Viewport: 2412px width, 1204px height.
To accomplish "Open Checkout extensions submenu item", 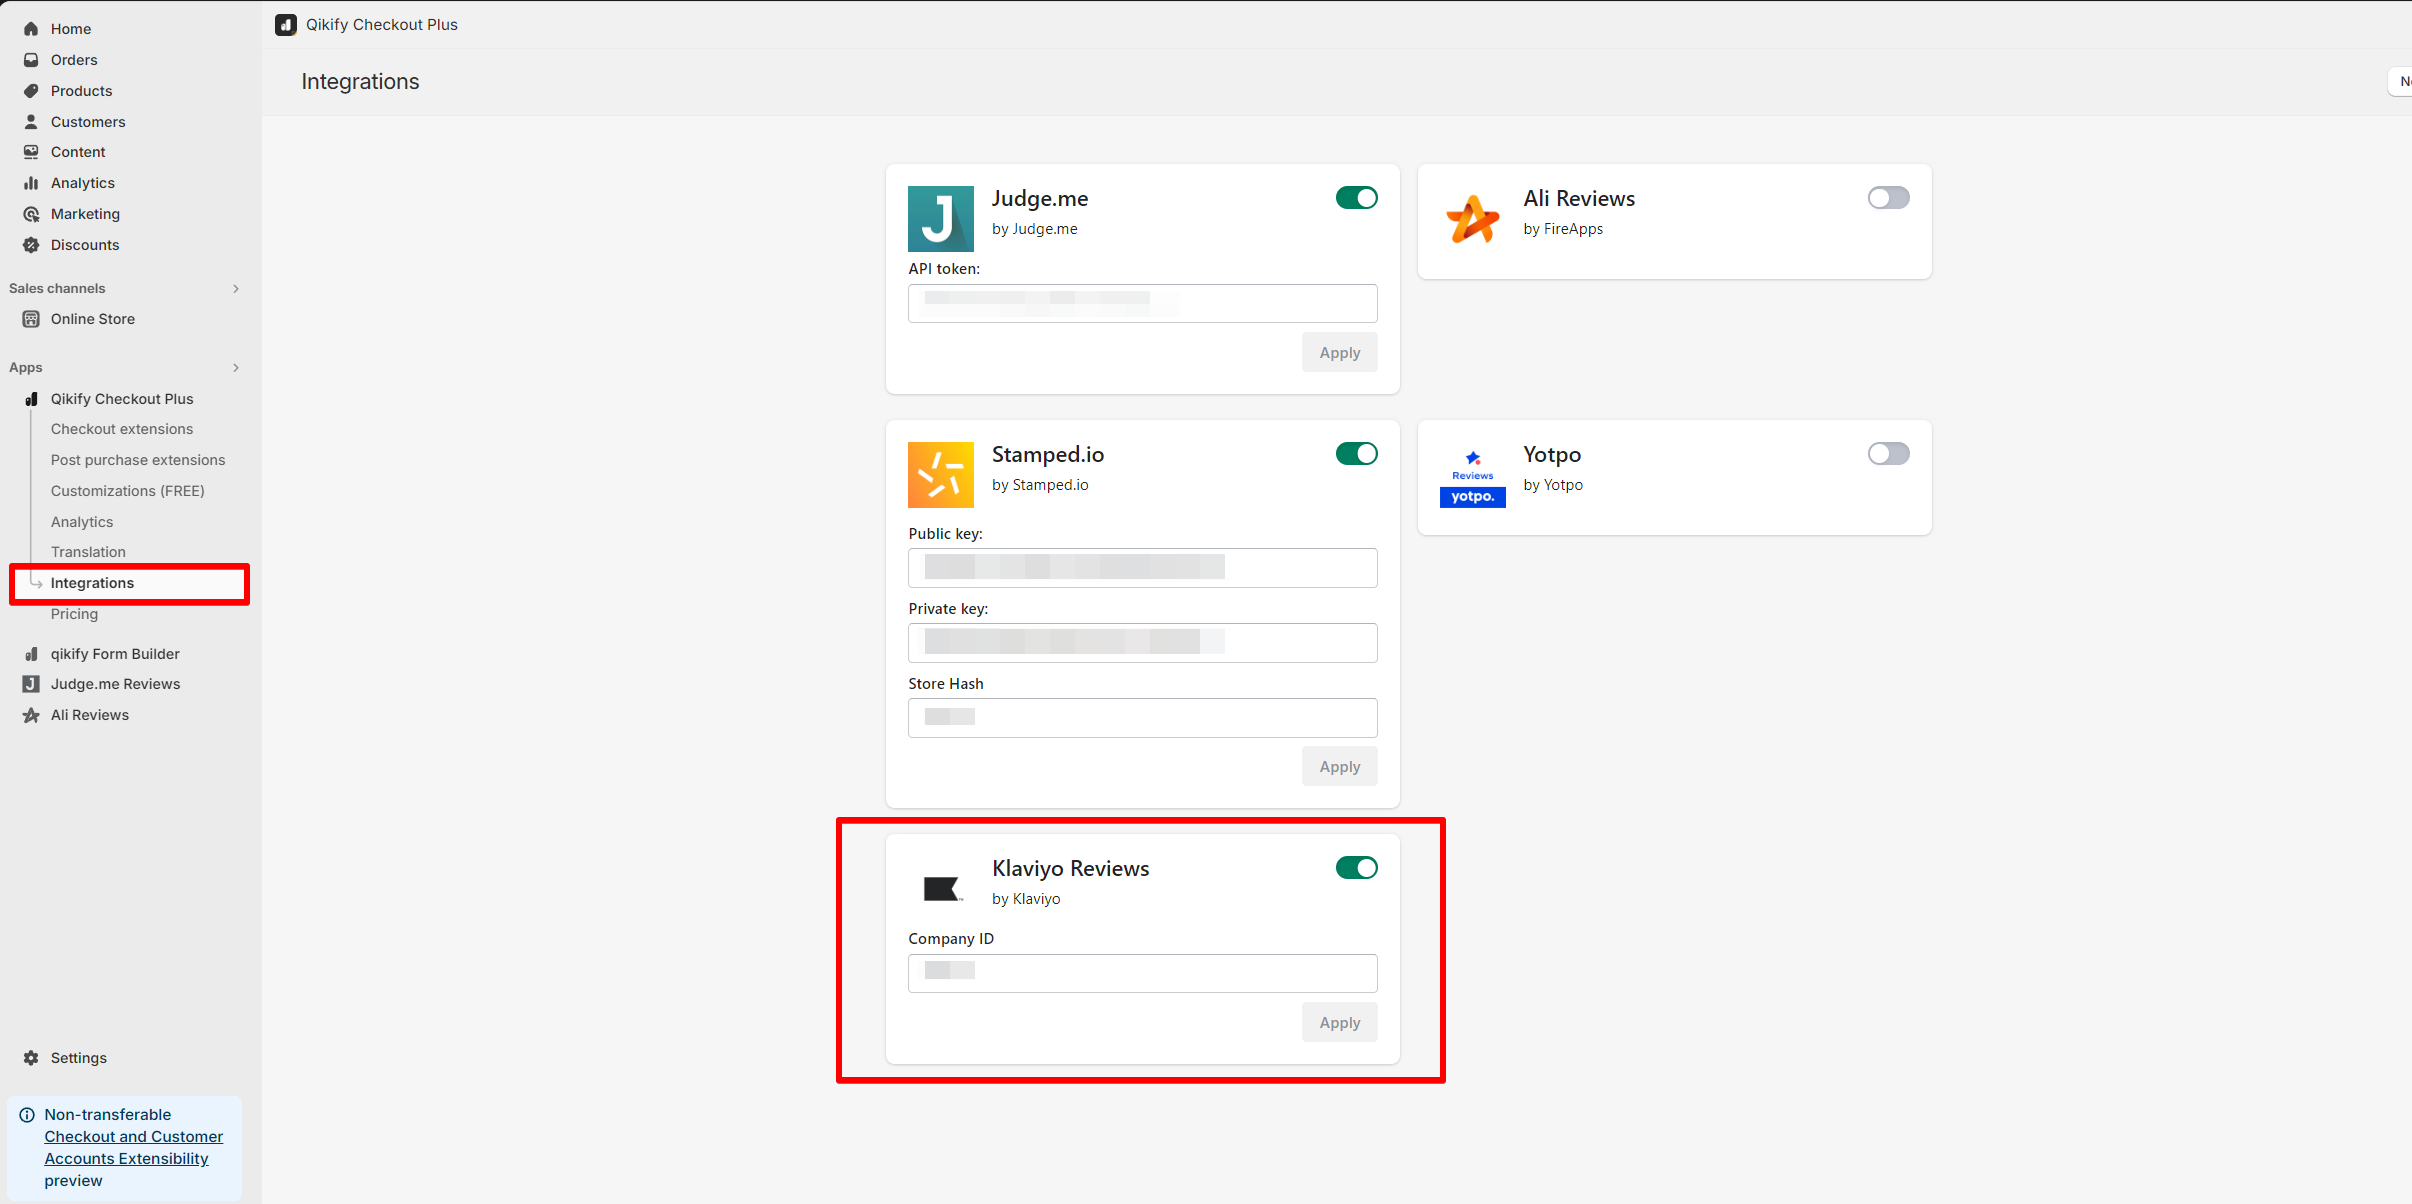I will tap(122, 429).
